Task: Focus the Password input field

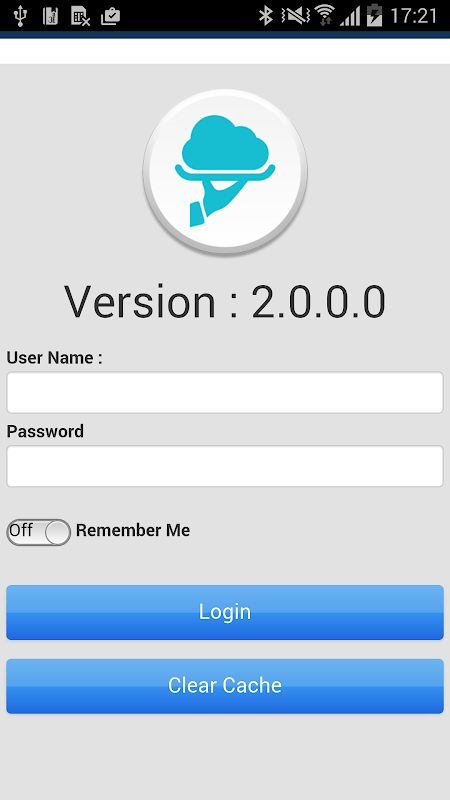Action: [x=225, y=466]
